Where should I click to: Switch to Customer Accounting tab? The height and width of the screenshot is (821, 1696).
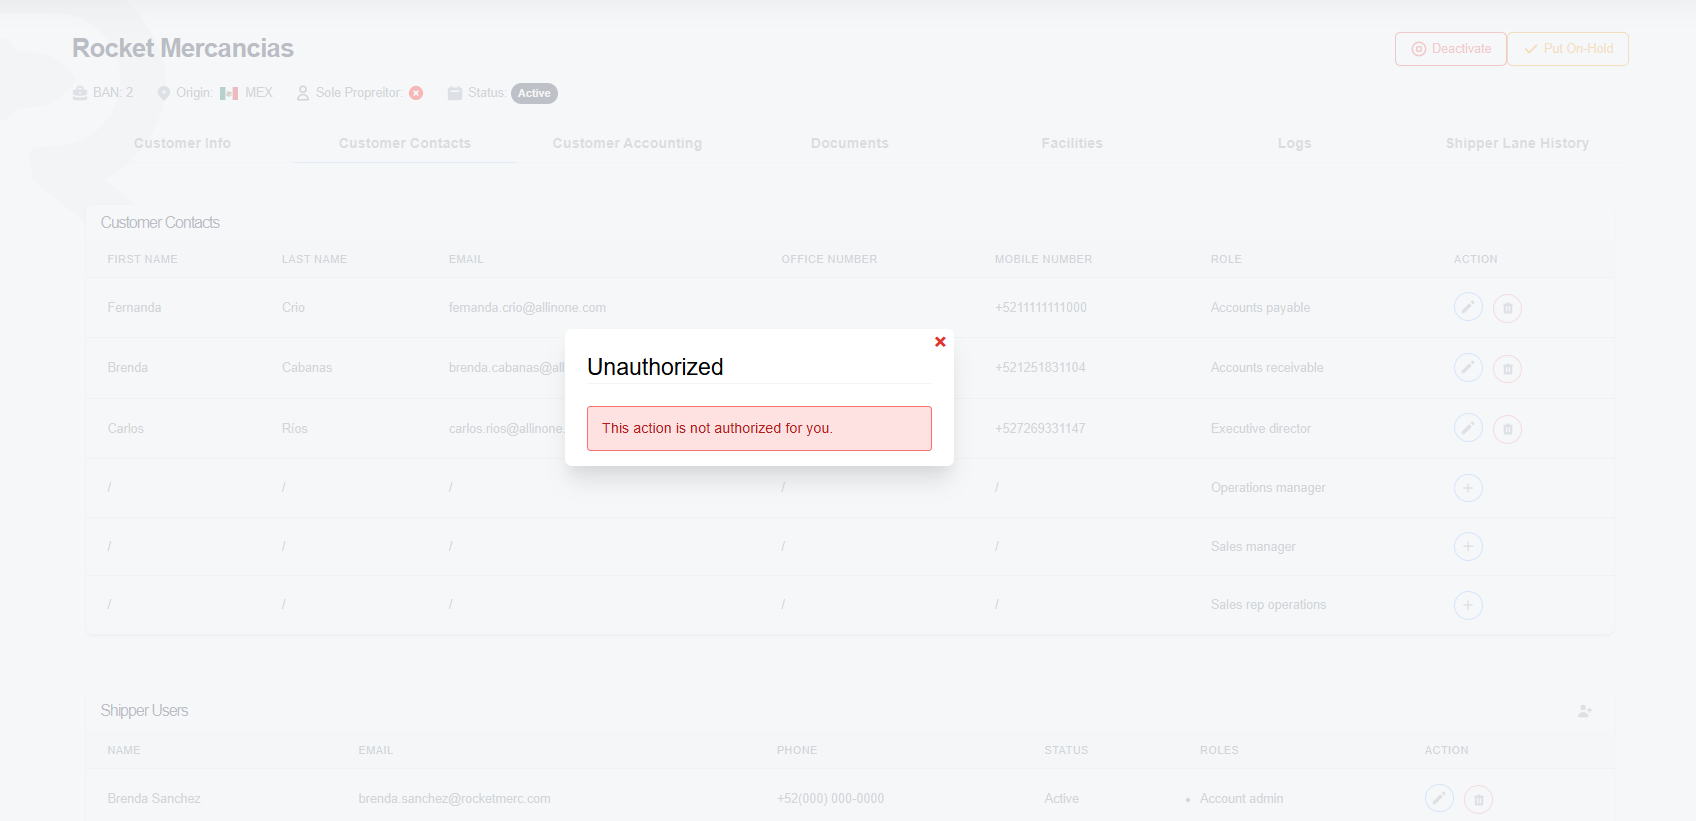(627, 143)
